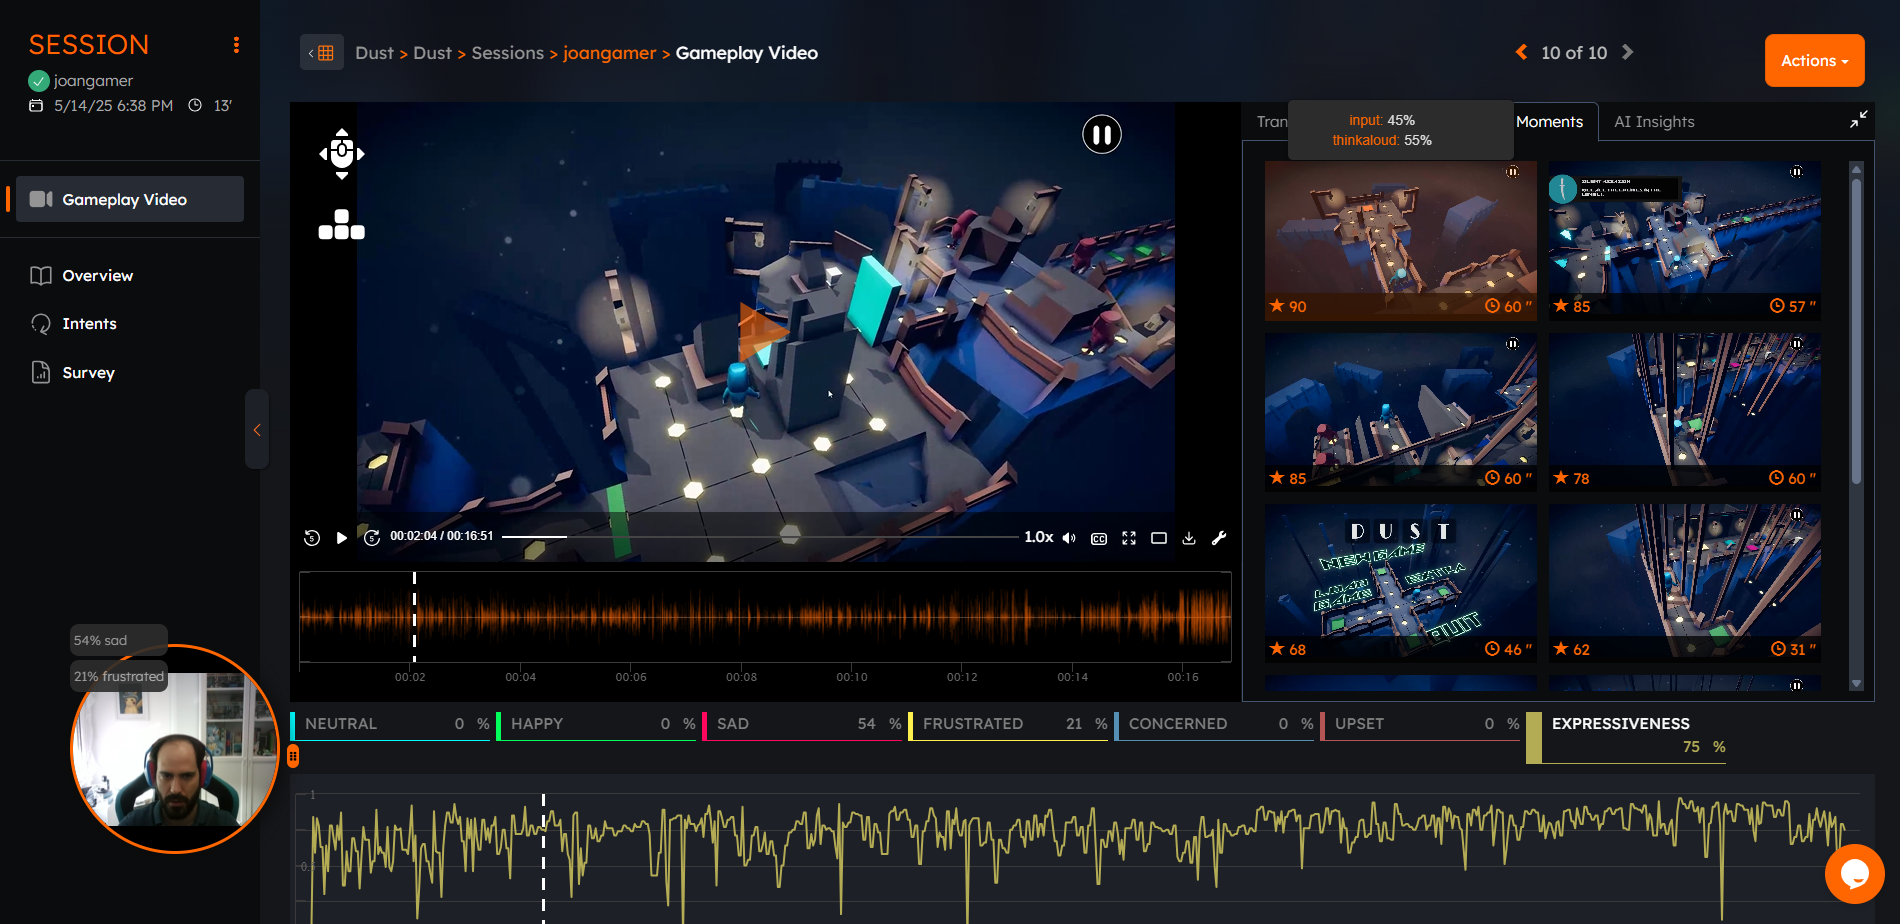Skip forward five seconds
Image resolution: width=1900 pixels, height=924 pixels.
tap(372, 538)
